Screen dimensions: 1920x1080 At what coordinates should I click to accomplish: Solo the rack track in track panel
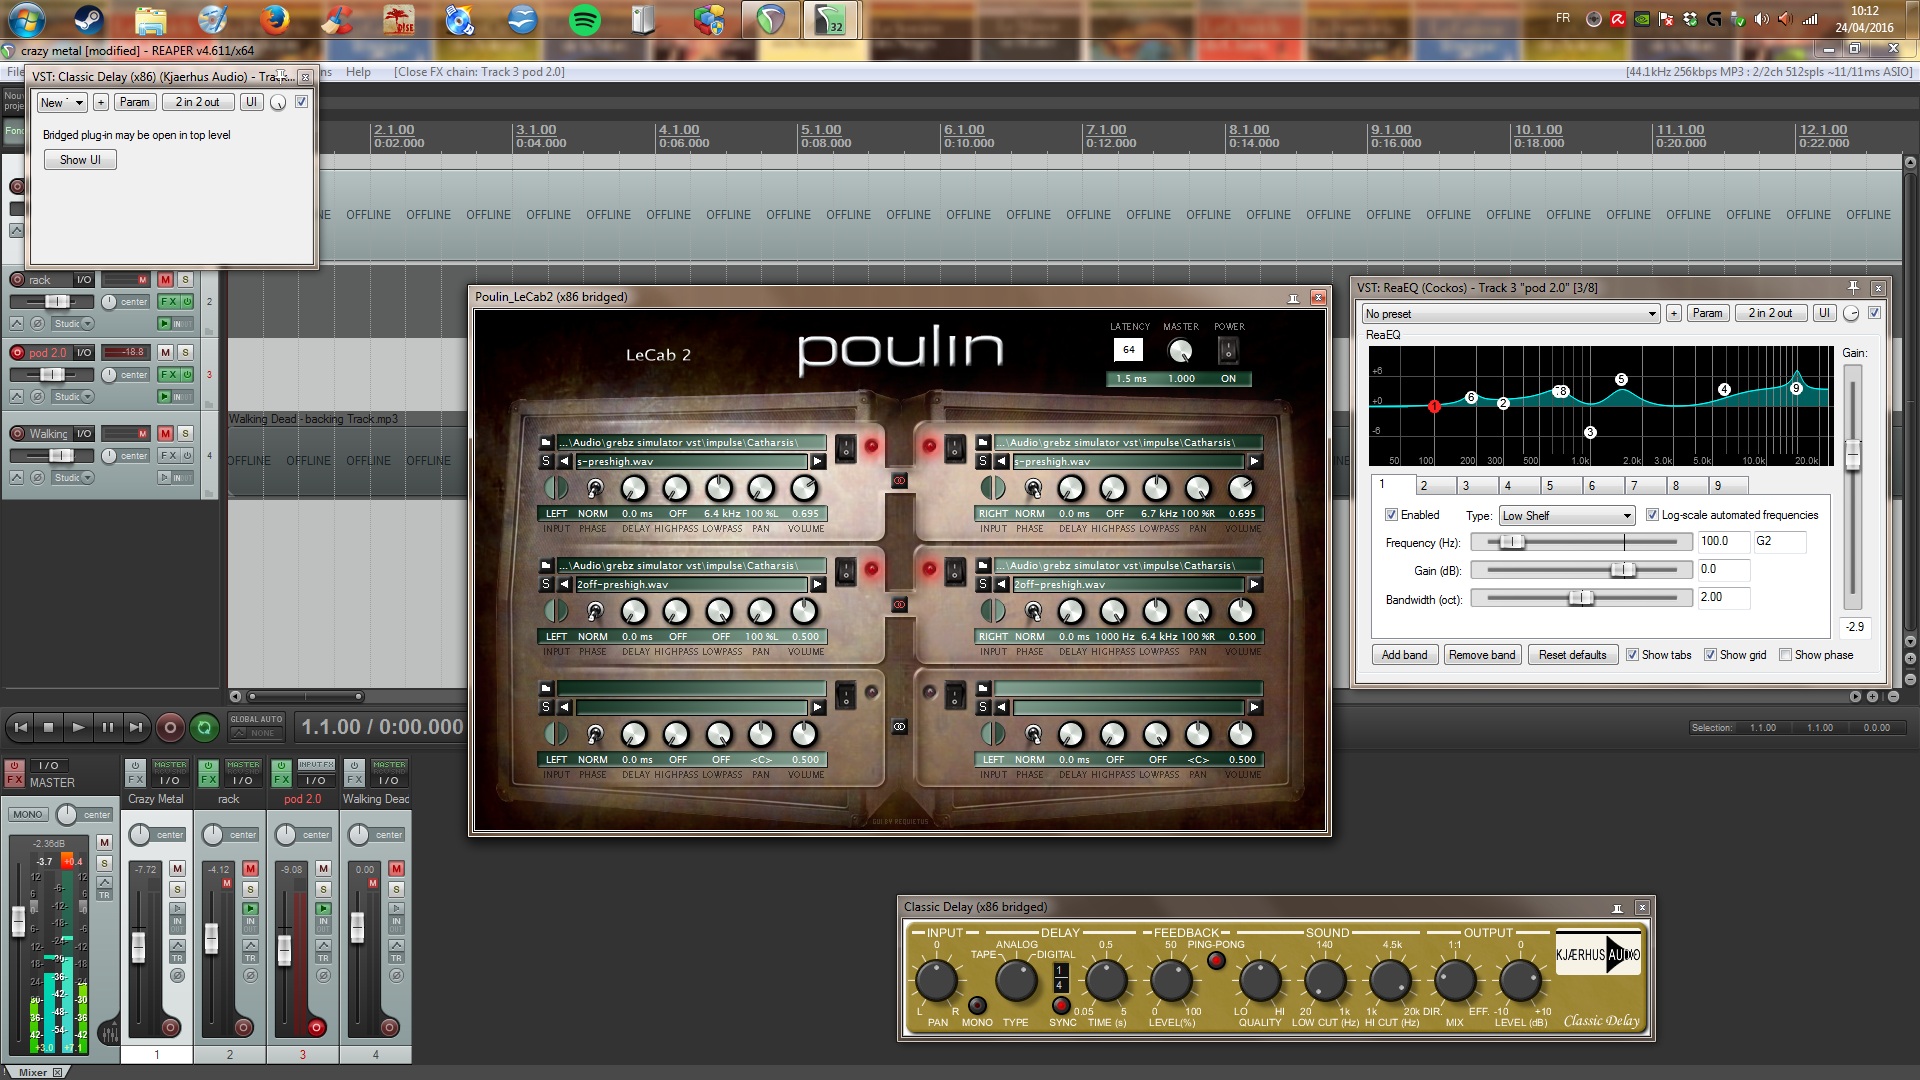pos(185,280)
